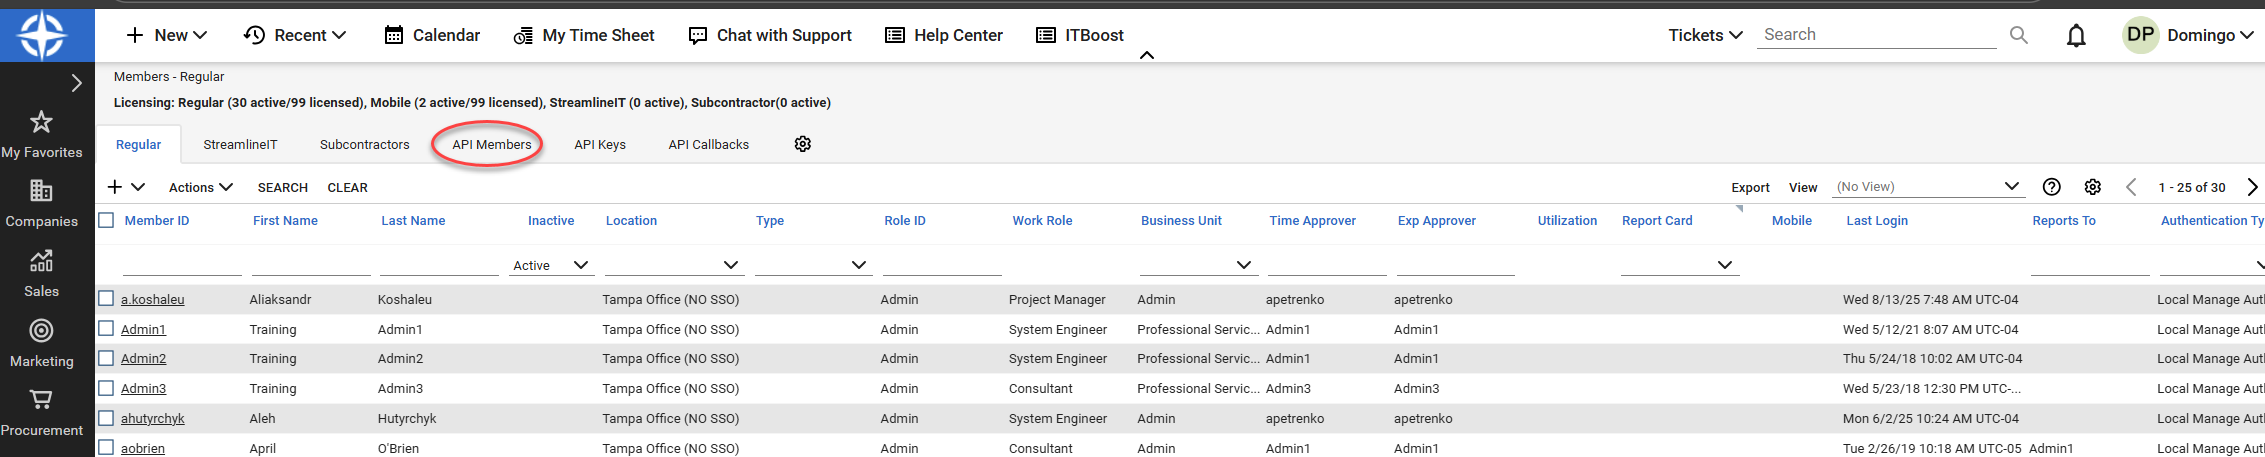Click the CLEAR button
This screenshot has width=2265, height=457.
coord(347,188)
